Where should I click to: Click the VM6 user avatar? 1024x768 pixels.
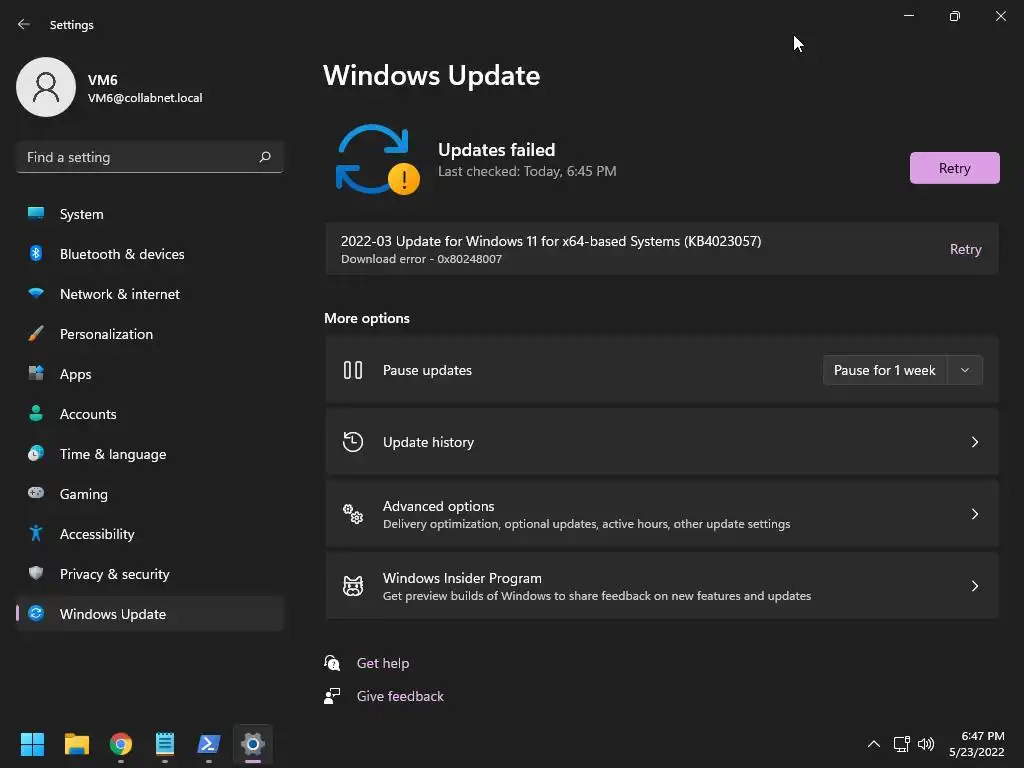(x=46, y=87)
